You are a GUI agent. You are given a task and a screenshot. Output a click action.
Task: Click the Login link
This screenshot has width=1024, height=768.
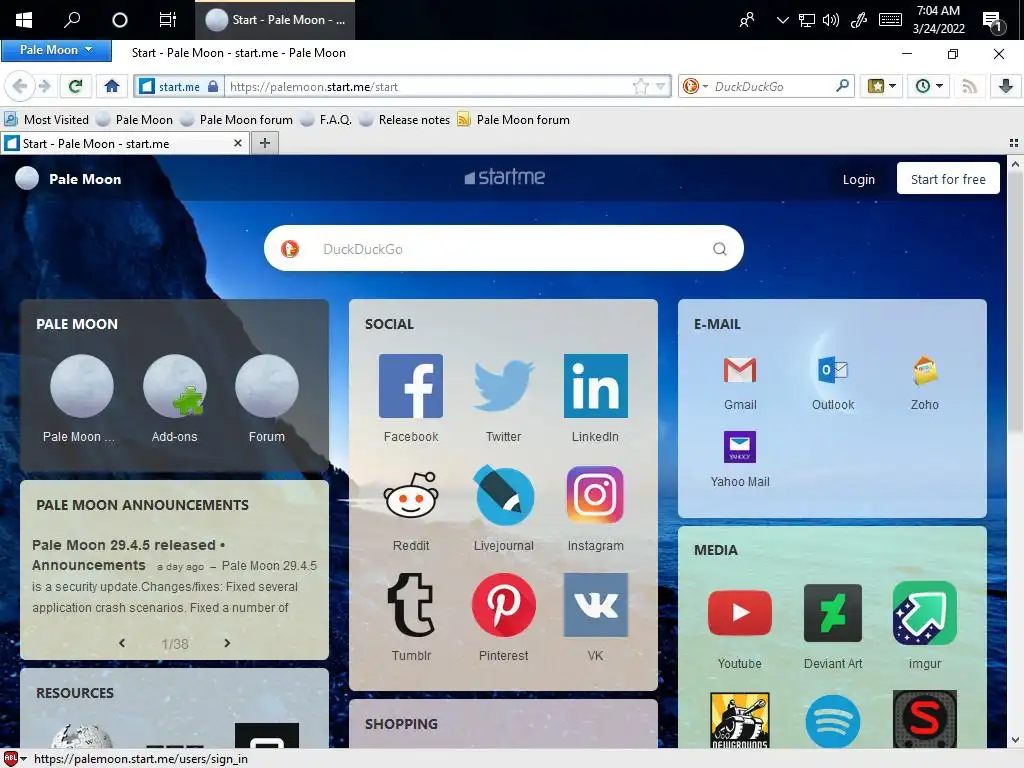point(858,179)
